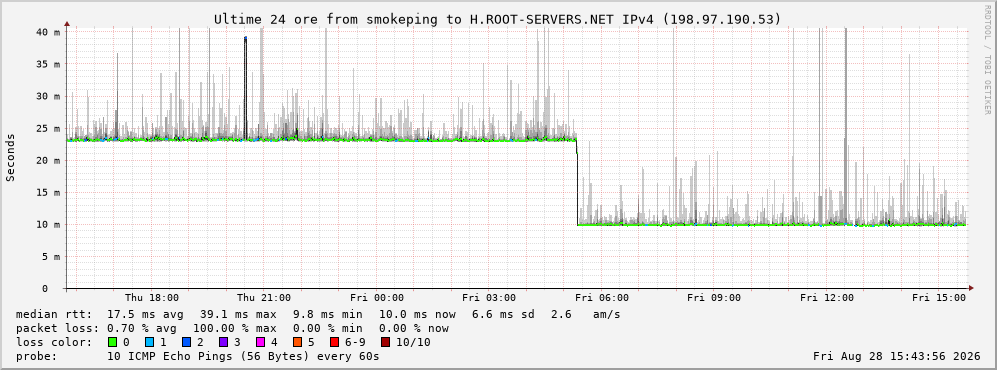Click the light blue loss color 1 swatch
Image resolution: width=997 pixels, height=370 pixels.
pyautogui.click(x=150, y=342)
